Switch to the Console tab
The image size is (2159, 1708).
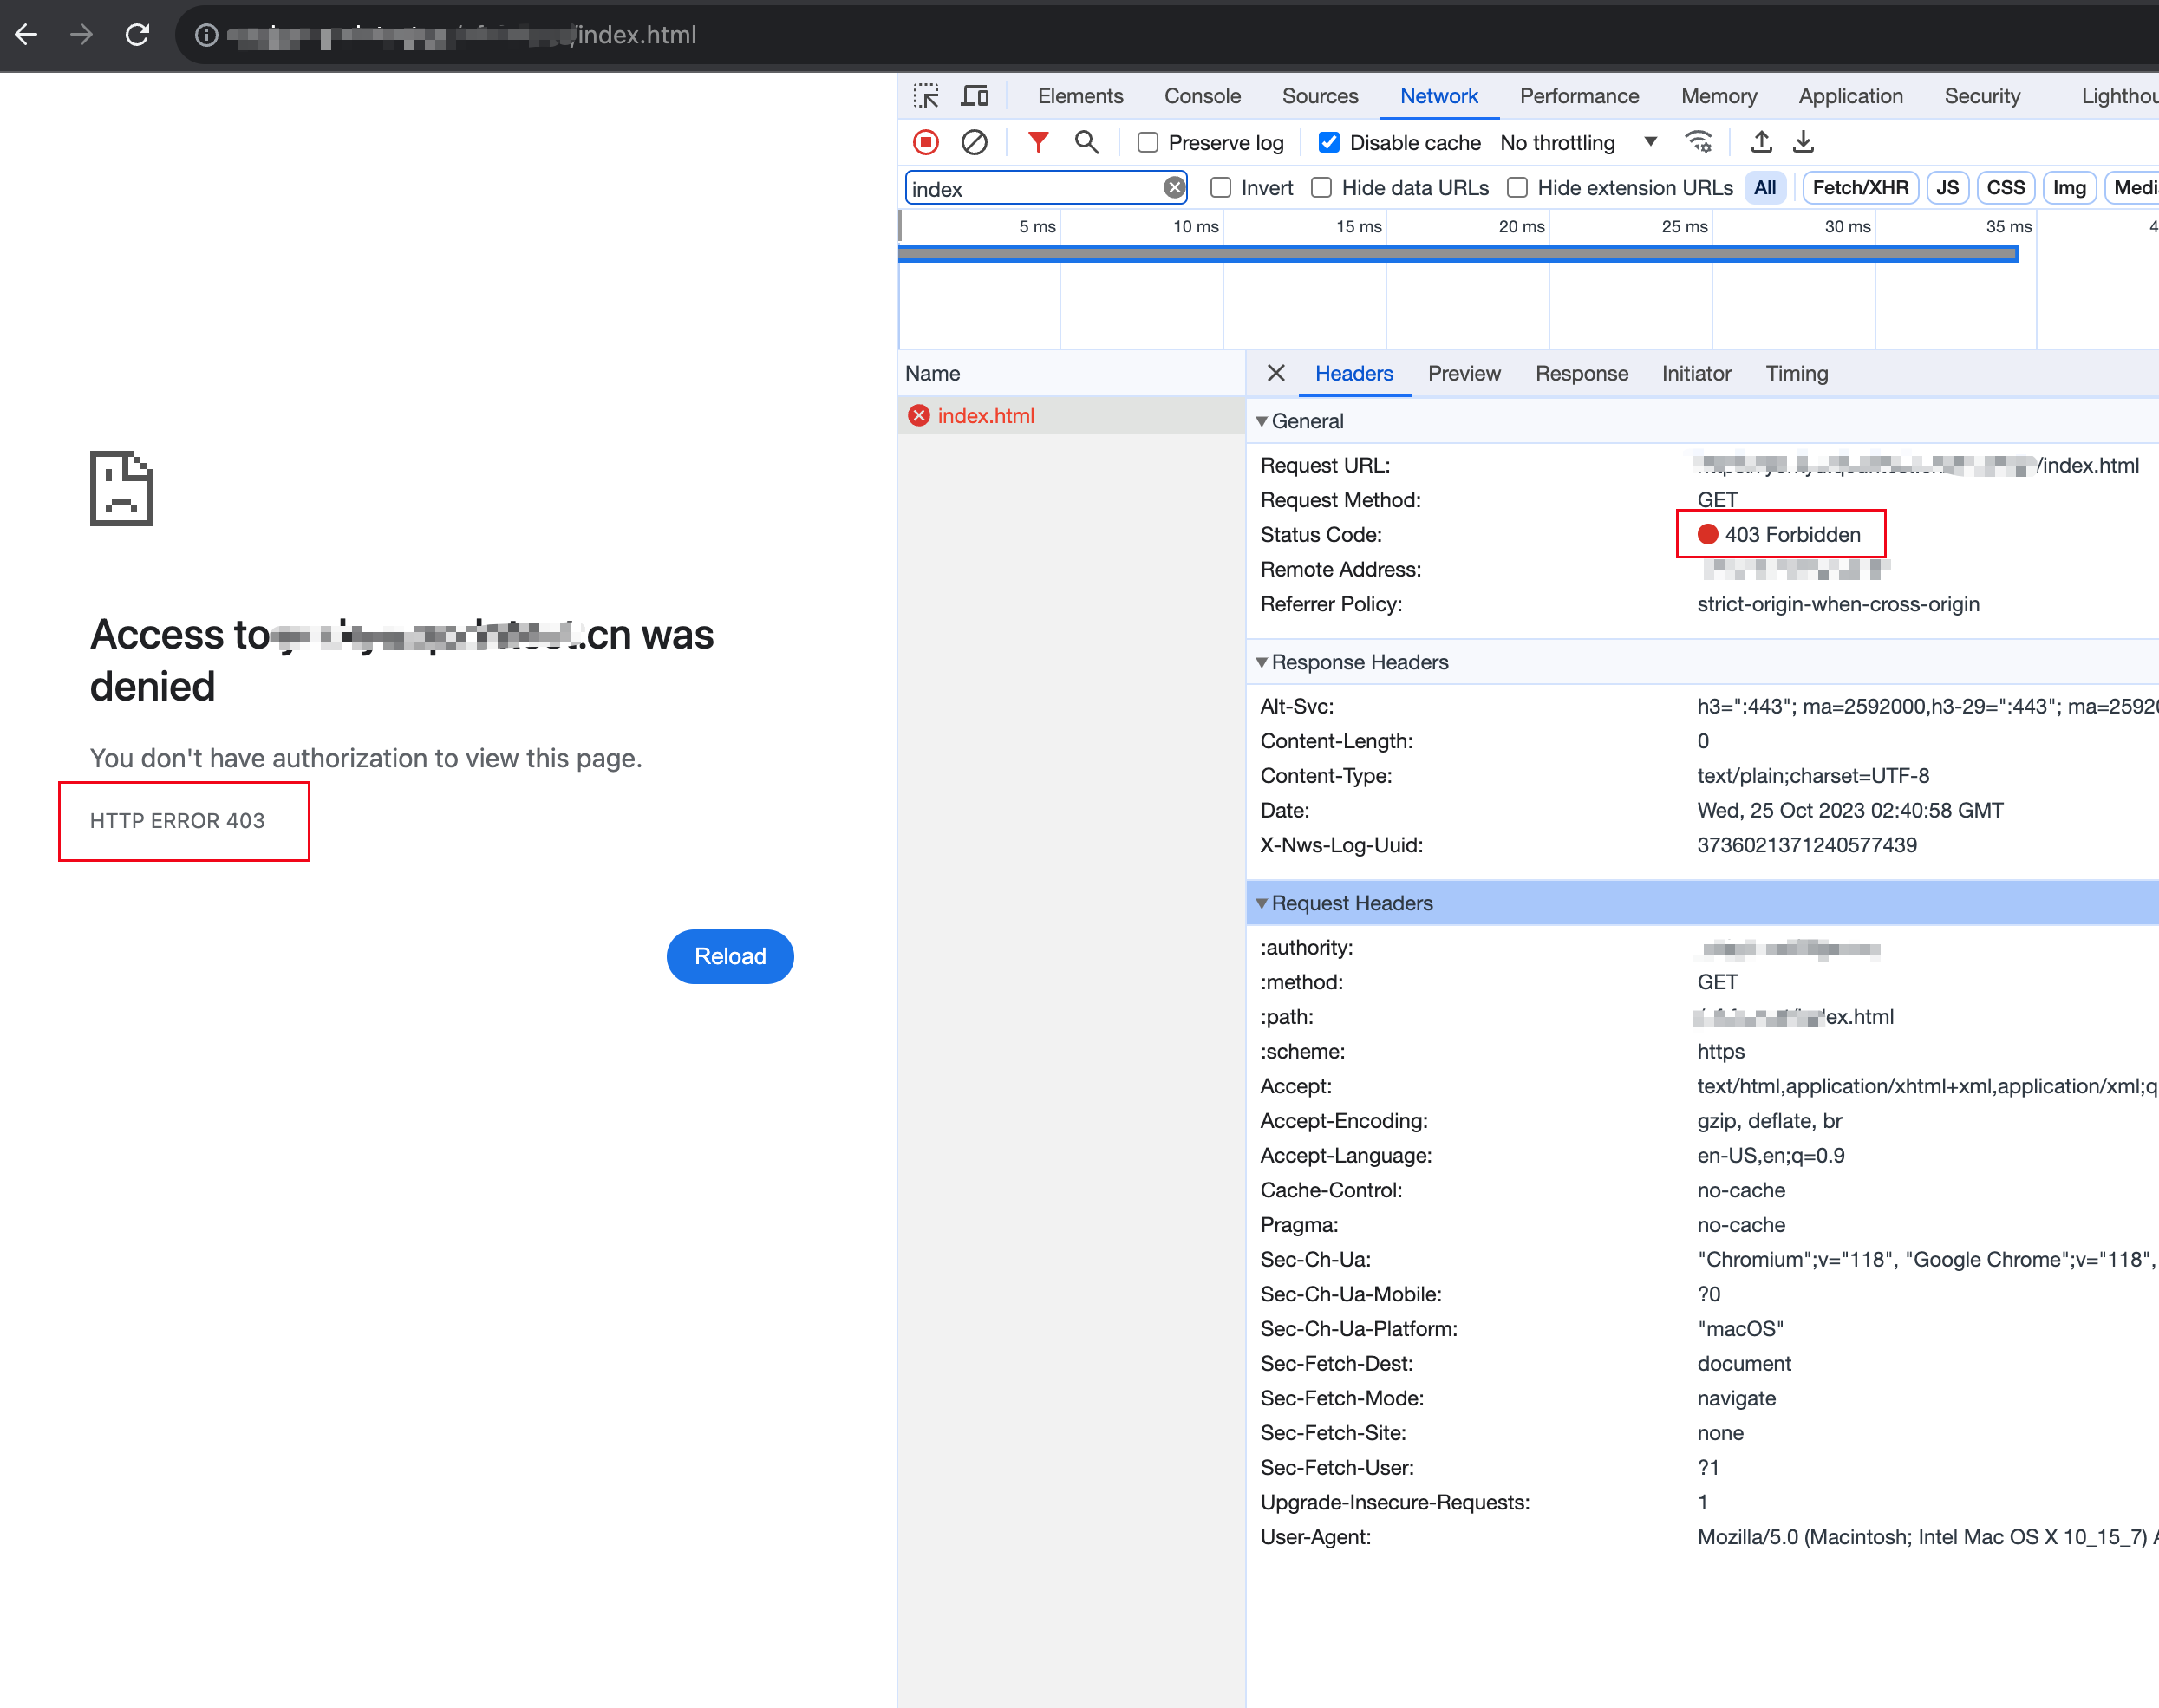[1202, 96]
